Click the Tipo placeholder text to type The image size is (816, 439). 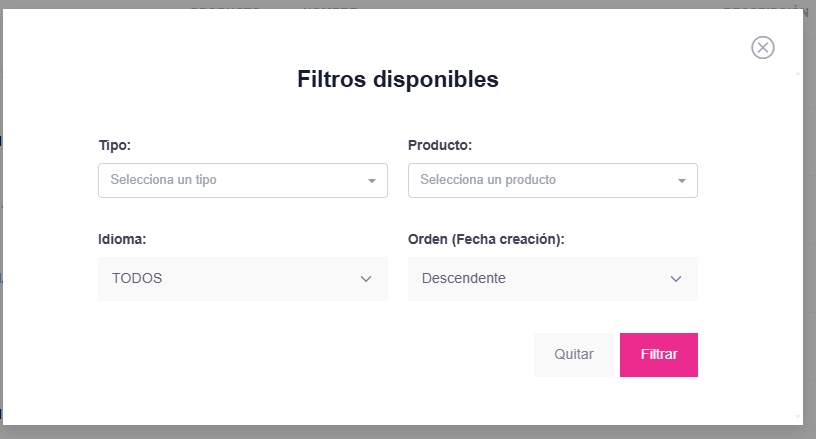(164, 181)
